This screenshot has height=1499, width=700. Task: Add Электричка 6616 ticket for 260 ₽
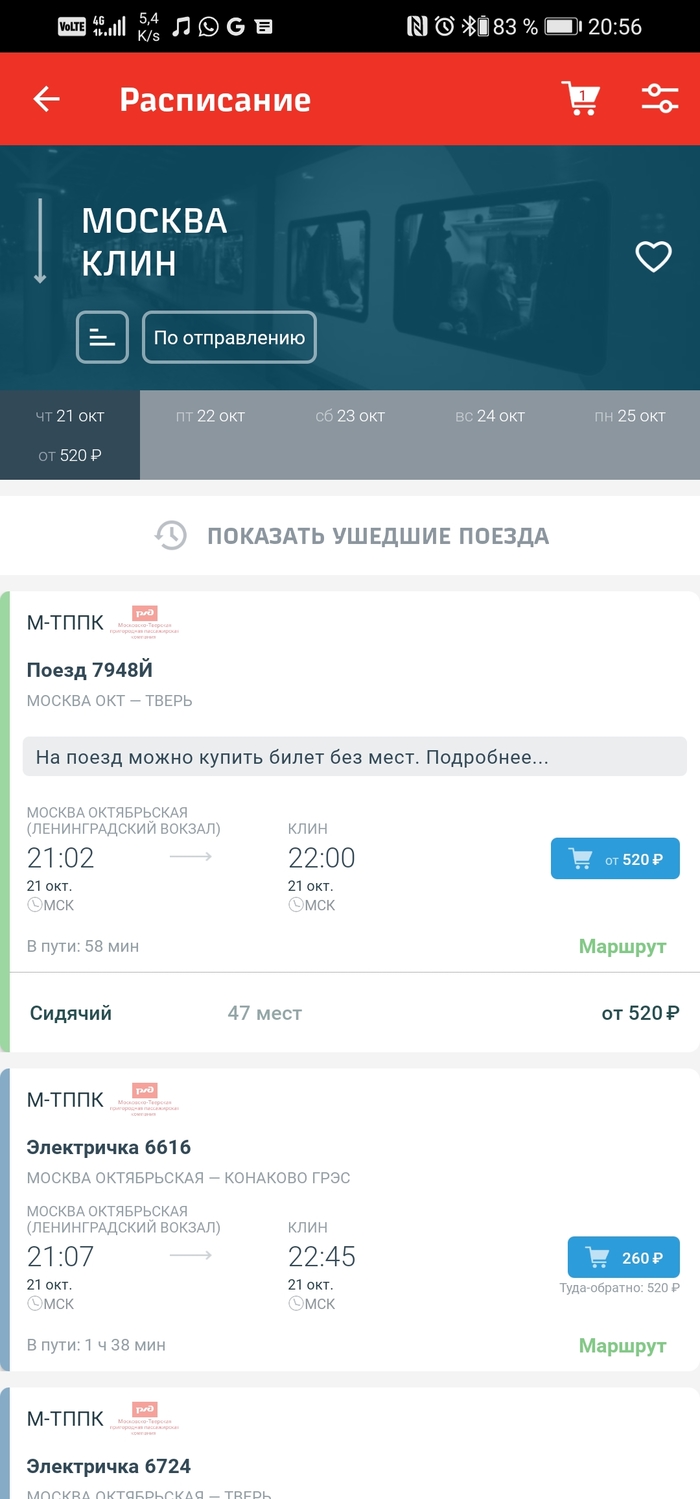[x=623, y=1258]
